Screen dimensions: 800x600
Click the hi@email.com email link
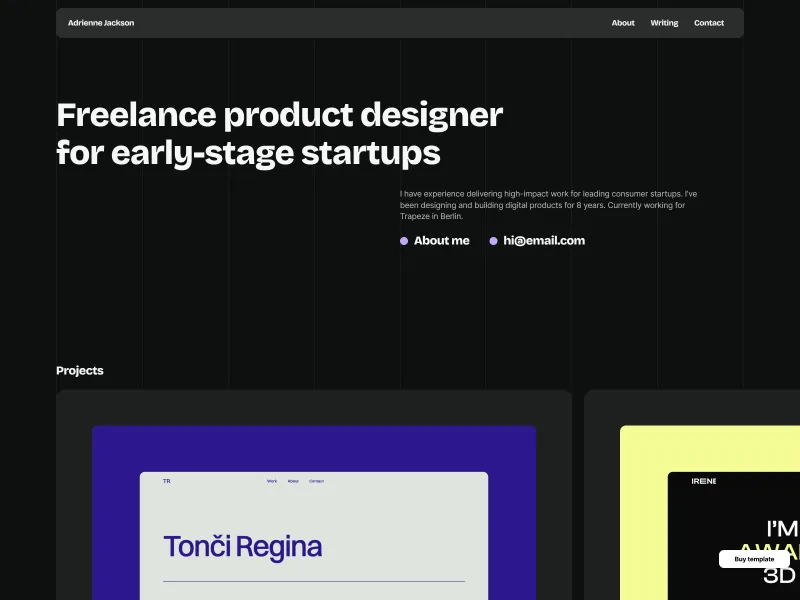click(544, 241)
